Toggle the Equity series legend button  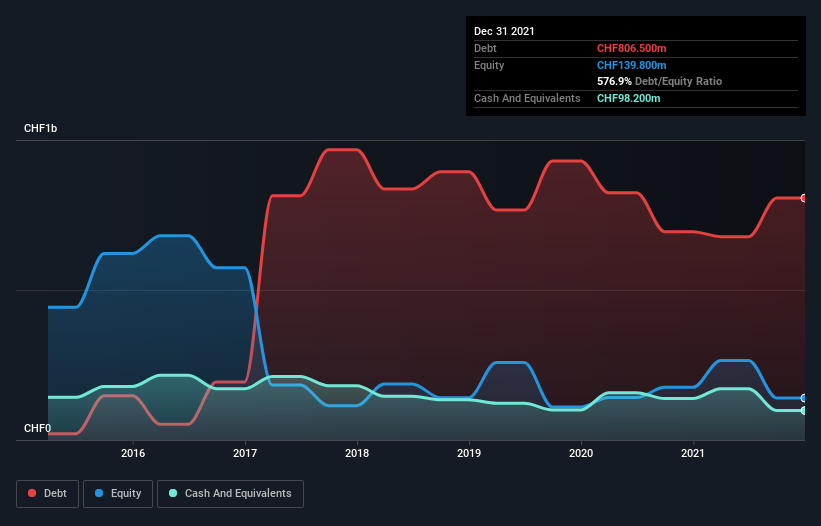point(118,494)
